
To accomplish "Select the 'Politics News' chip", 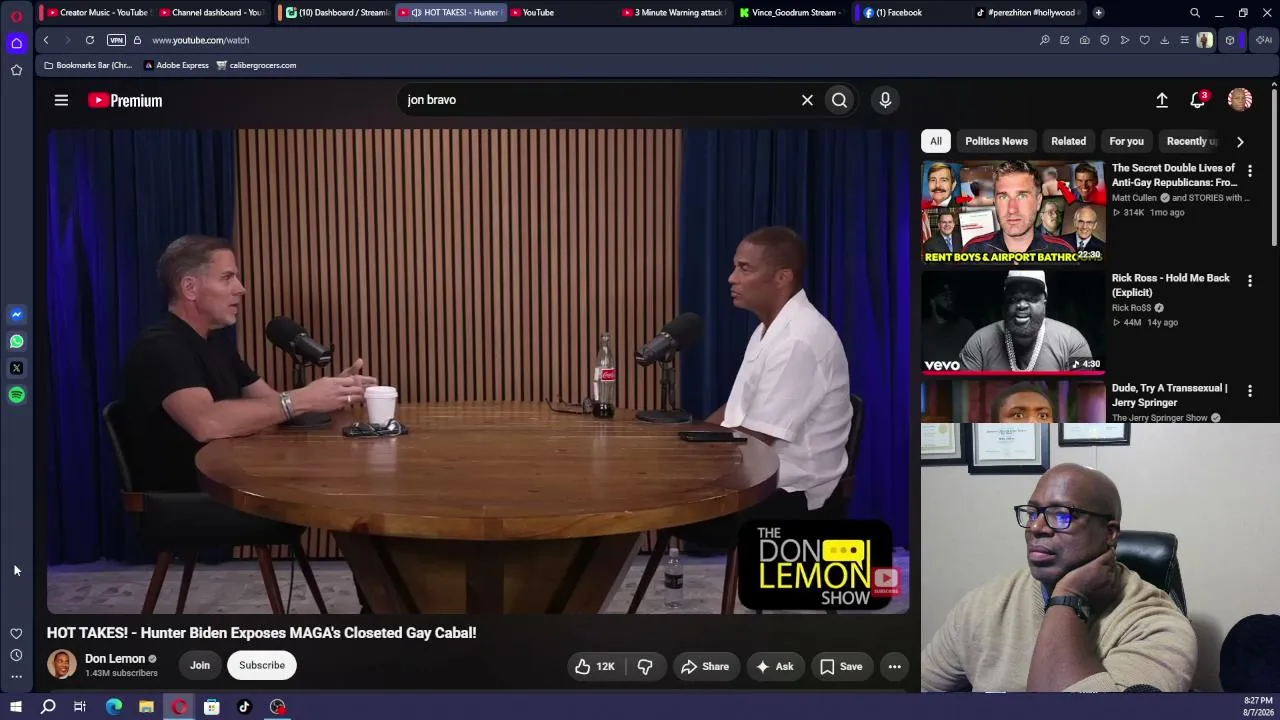I will coord(996,141).
